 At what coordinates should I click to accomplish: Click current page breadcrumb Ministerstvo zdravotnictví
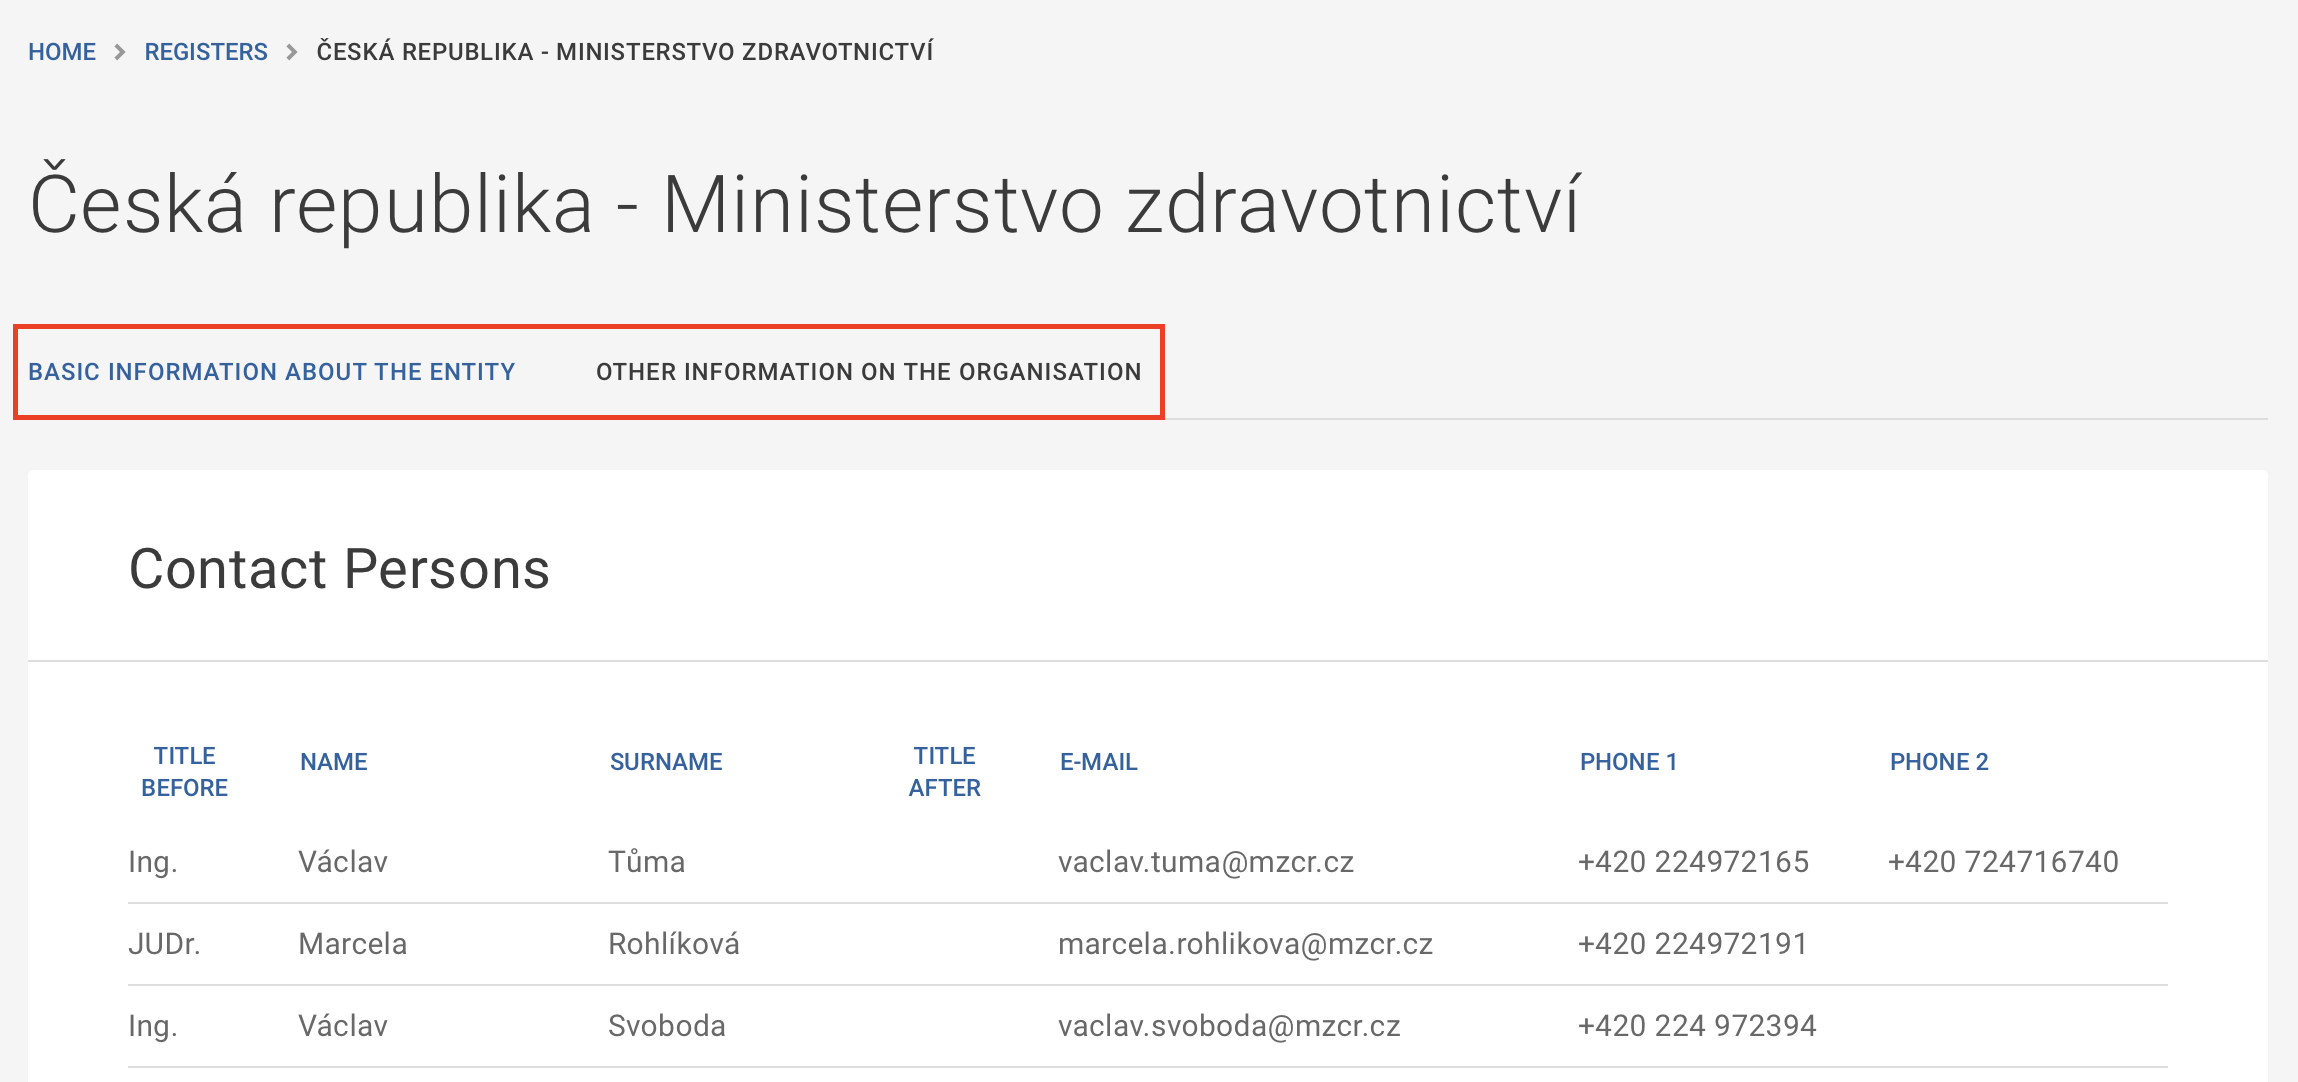[x=625, y=52]
